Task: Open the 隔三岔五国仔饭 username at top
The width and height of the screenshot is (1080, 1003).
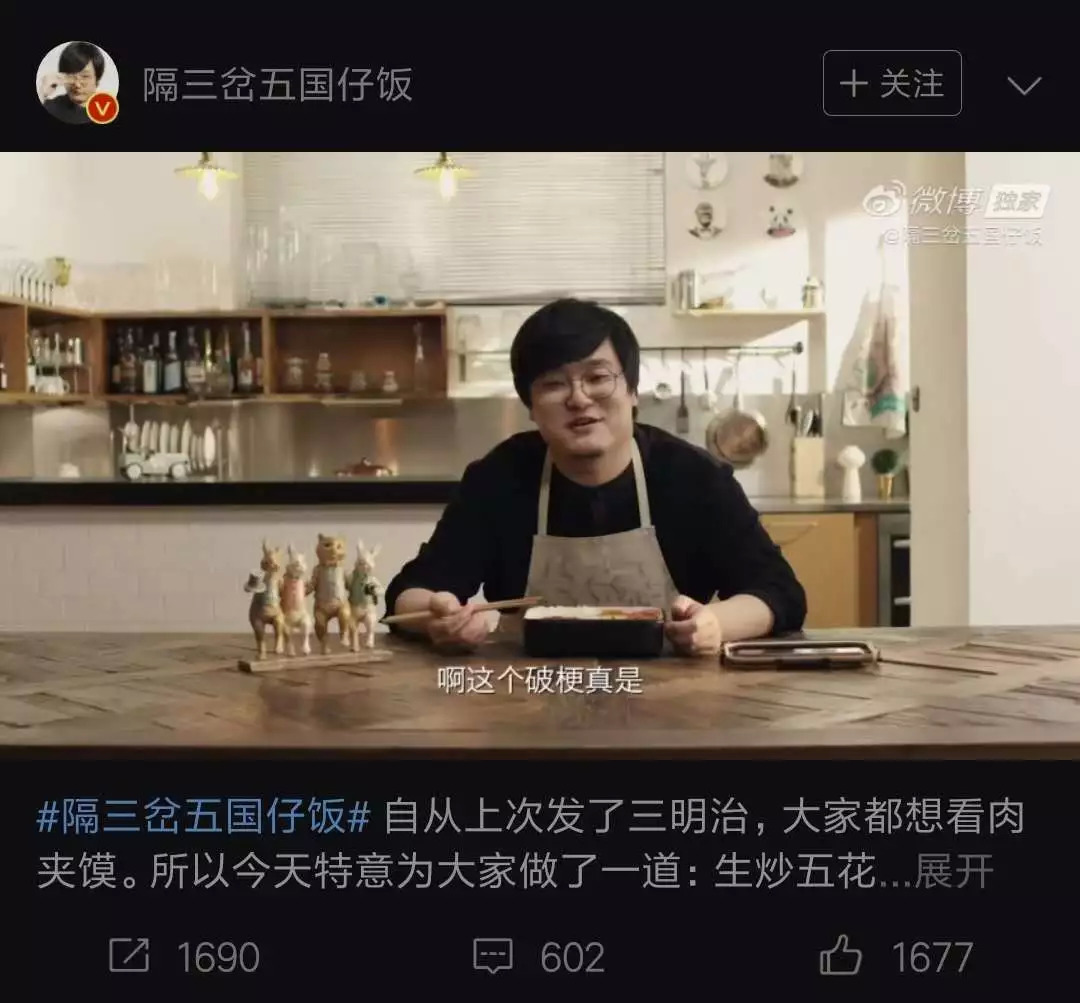Action: [278, 85]
